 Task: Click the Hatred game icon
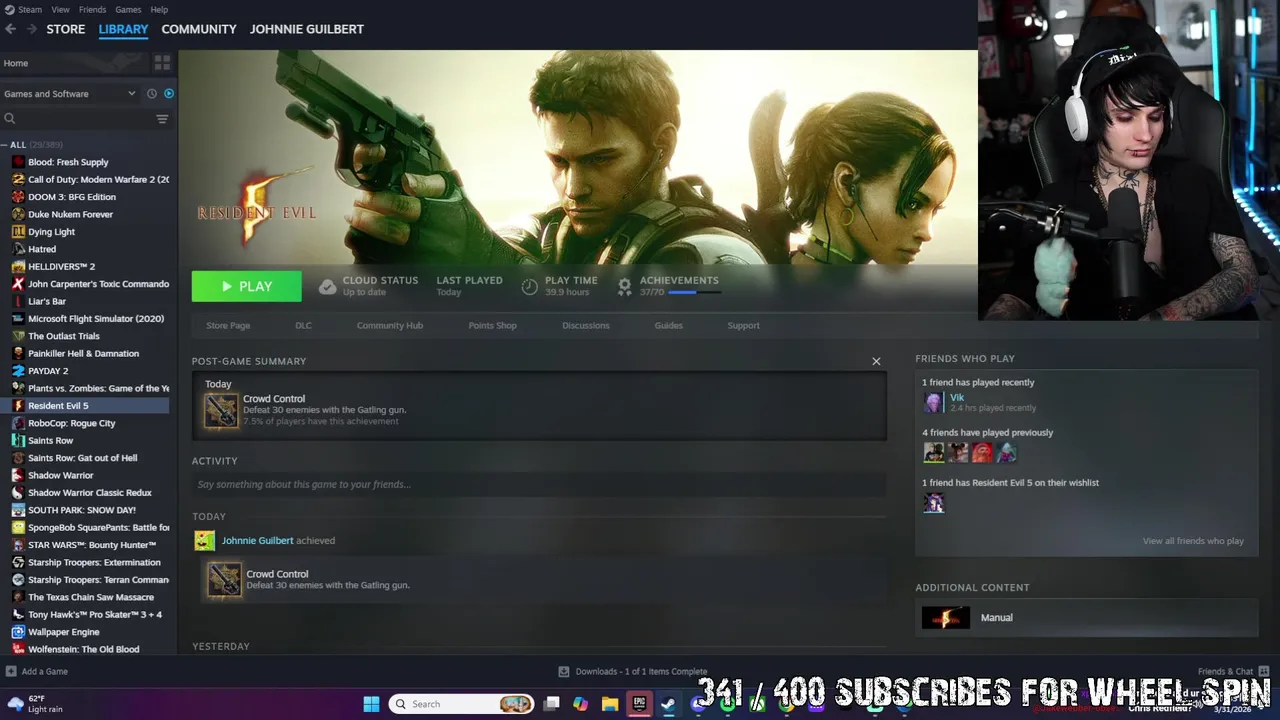point(18,249)
